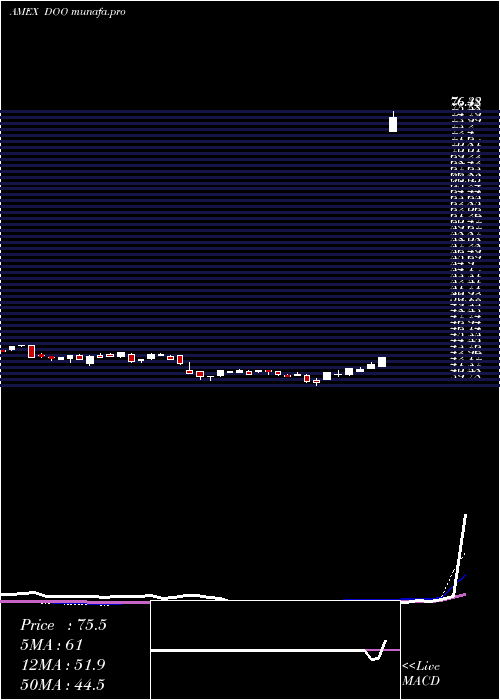Click the 5MA : 61 value
The height and width of the screenshot is (700, 500).
(x=51, y=645)
